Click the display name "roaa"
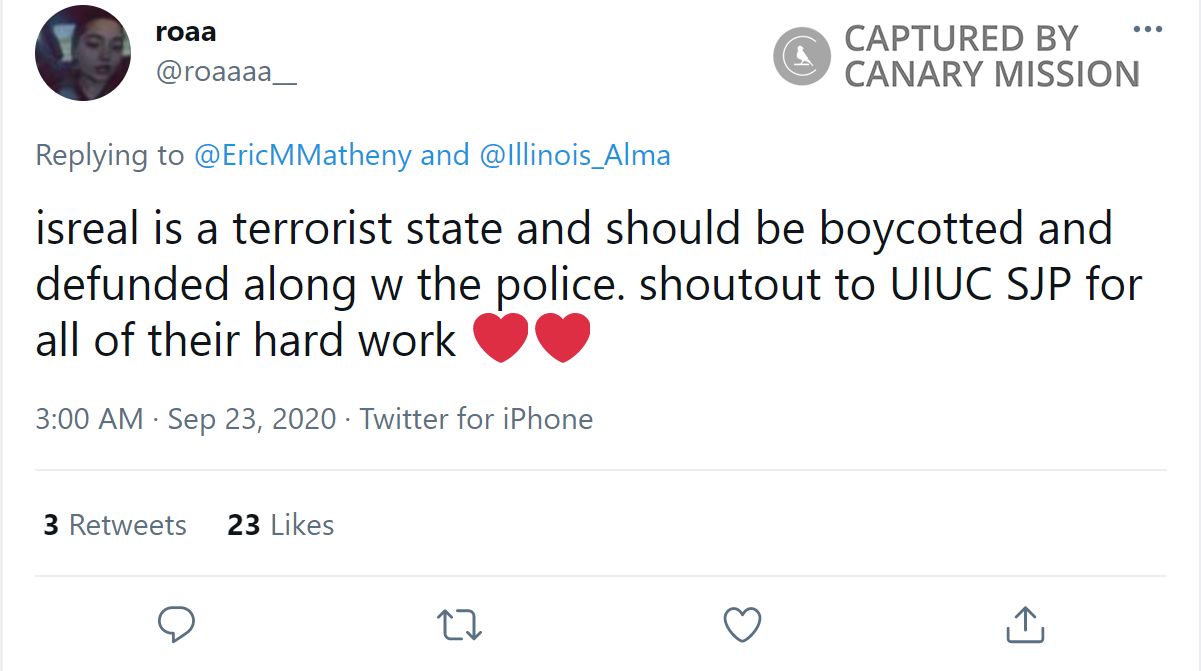The image size is (1201, 671). tap(185, 32)
